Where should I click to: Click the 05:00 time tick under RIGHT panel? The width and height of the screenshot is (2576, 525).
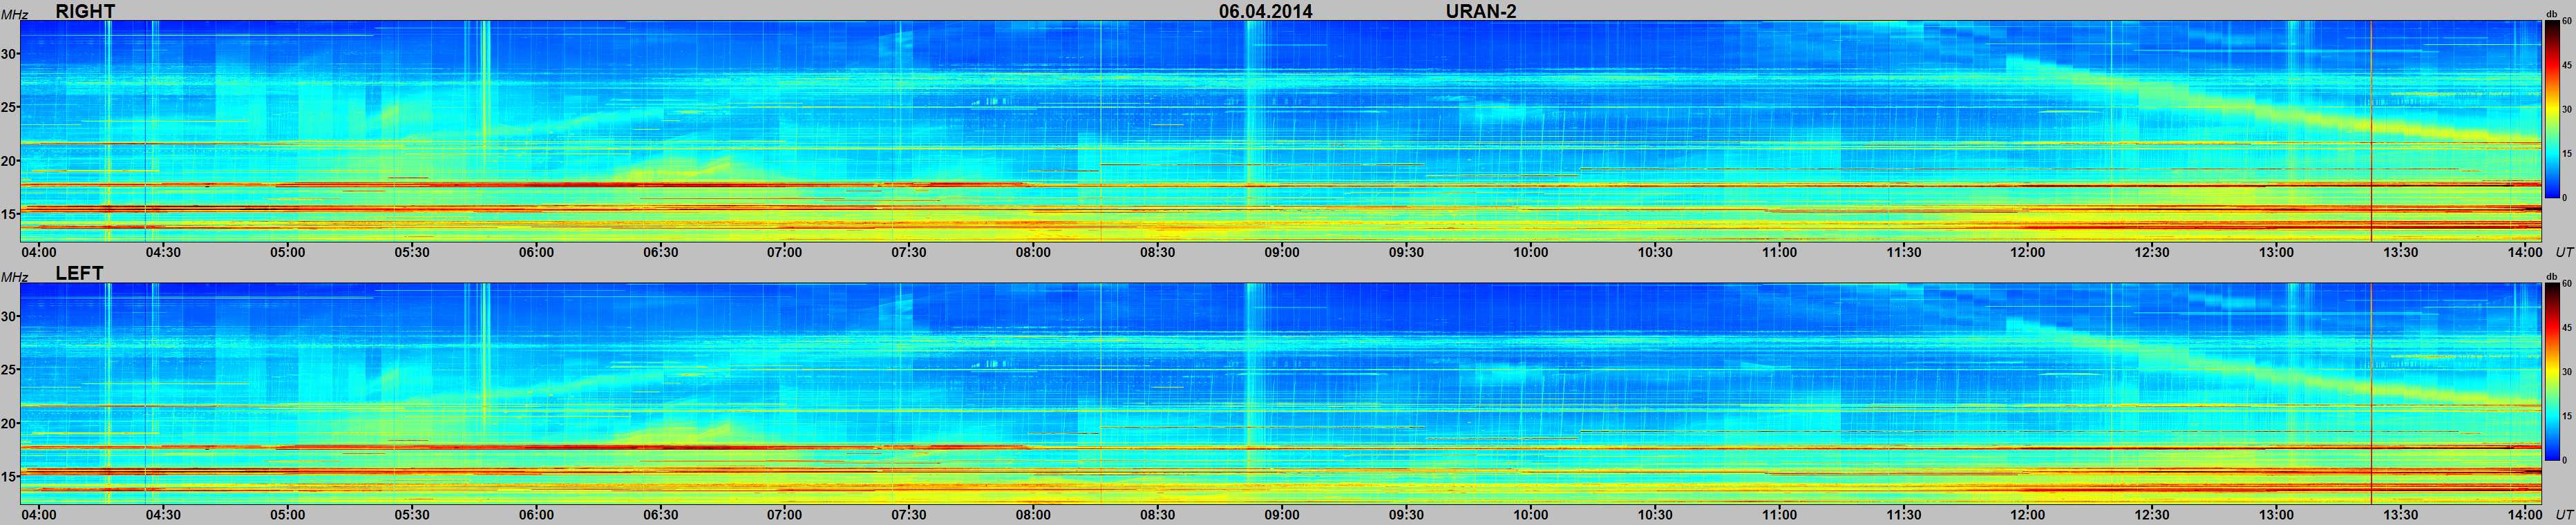click(287, 252)
